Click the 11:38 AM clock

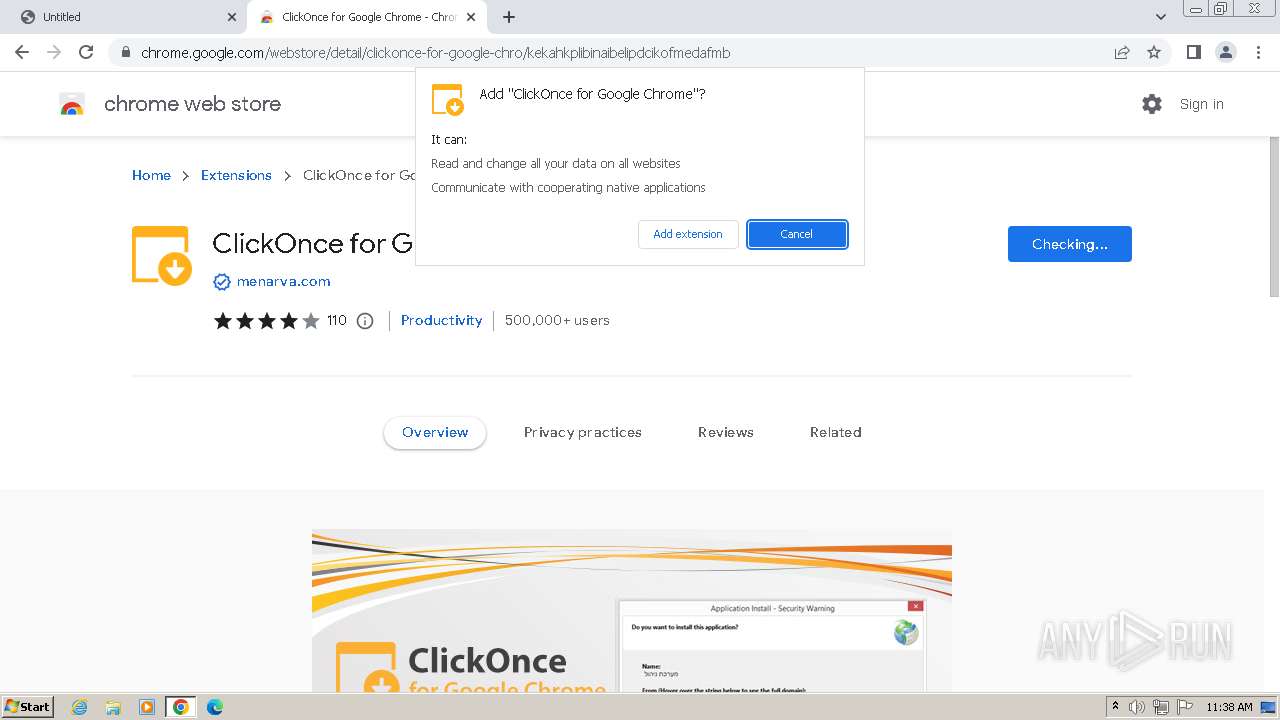(x=1229, y=707)
